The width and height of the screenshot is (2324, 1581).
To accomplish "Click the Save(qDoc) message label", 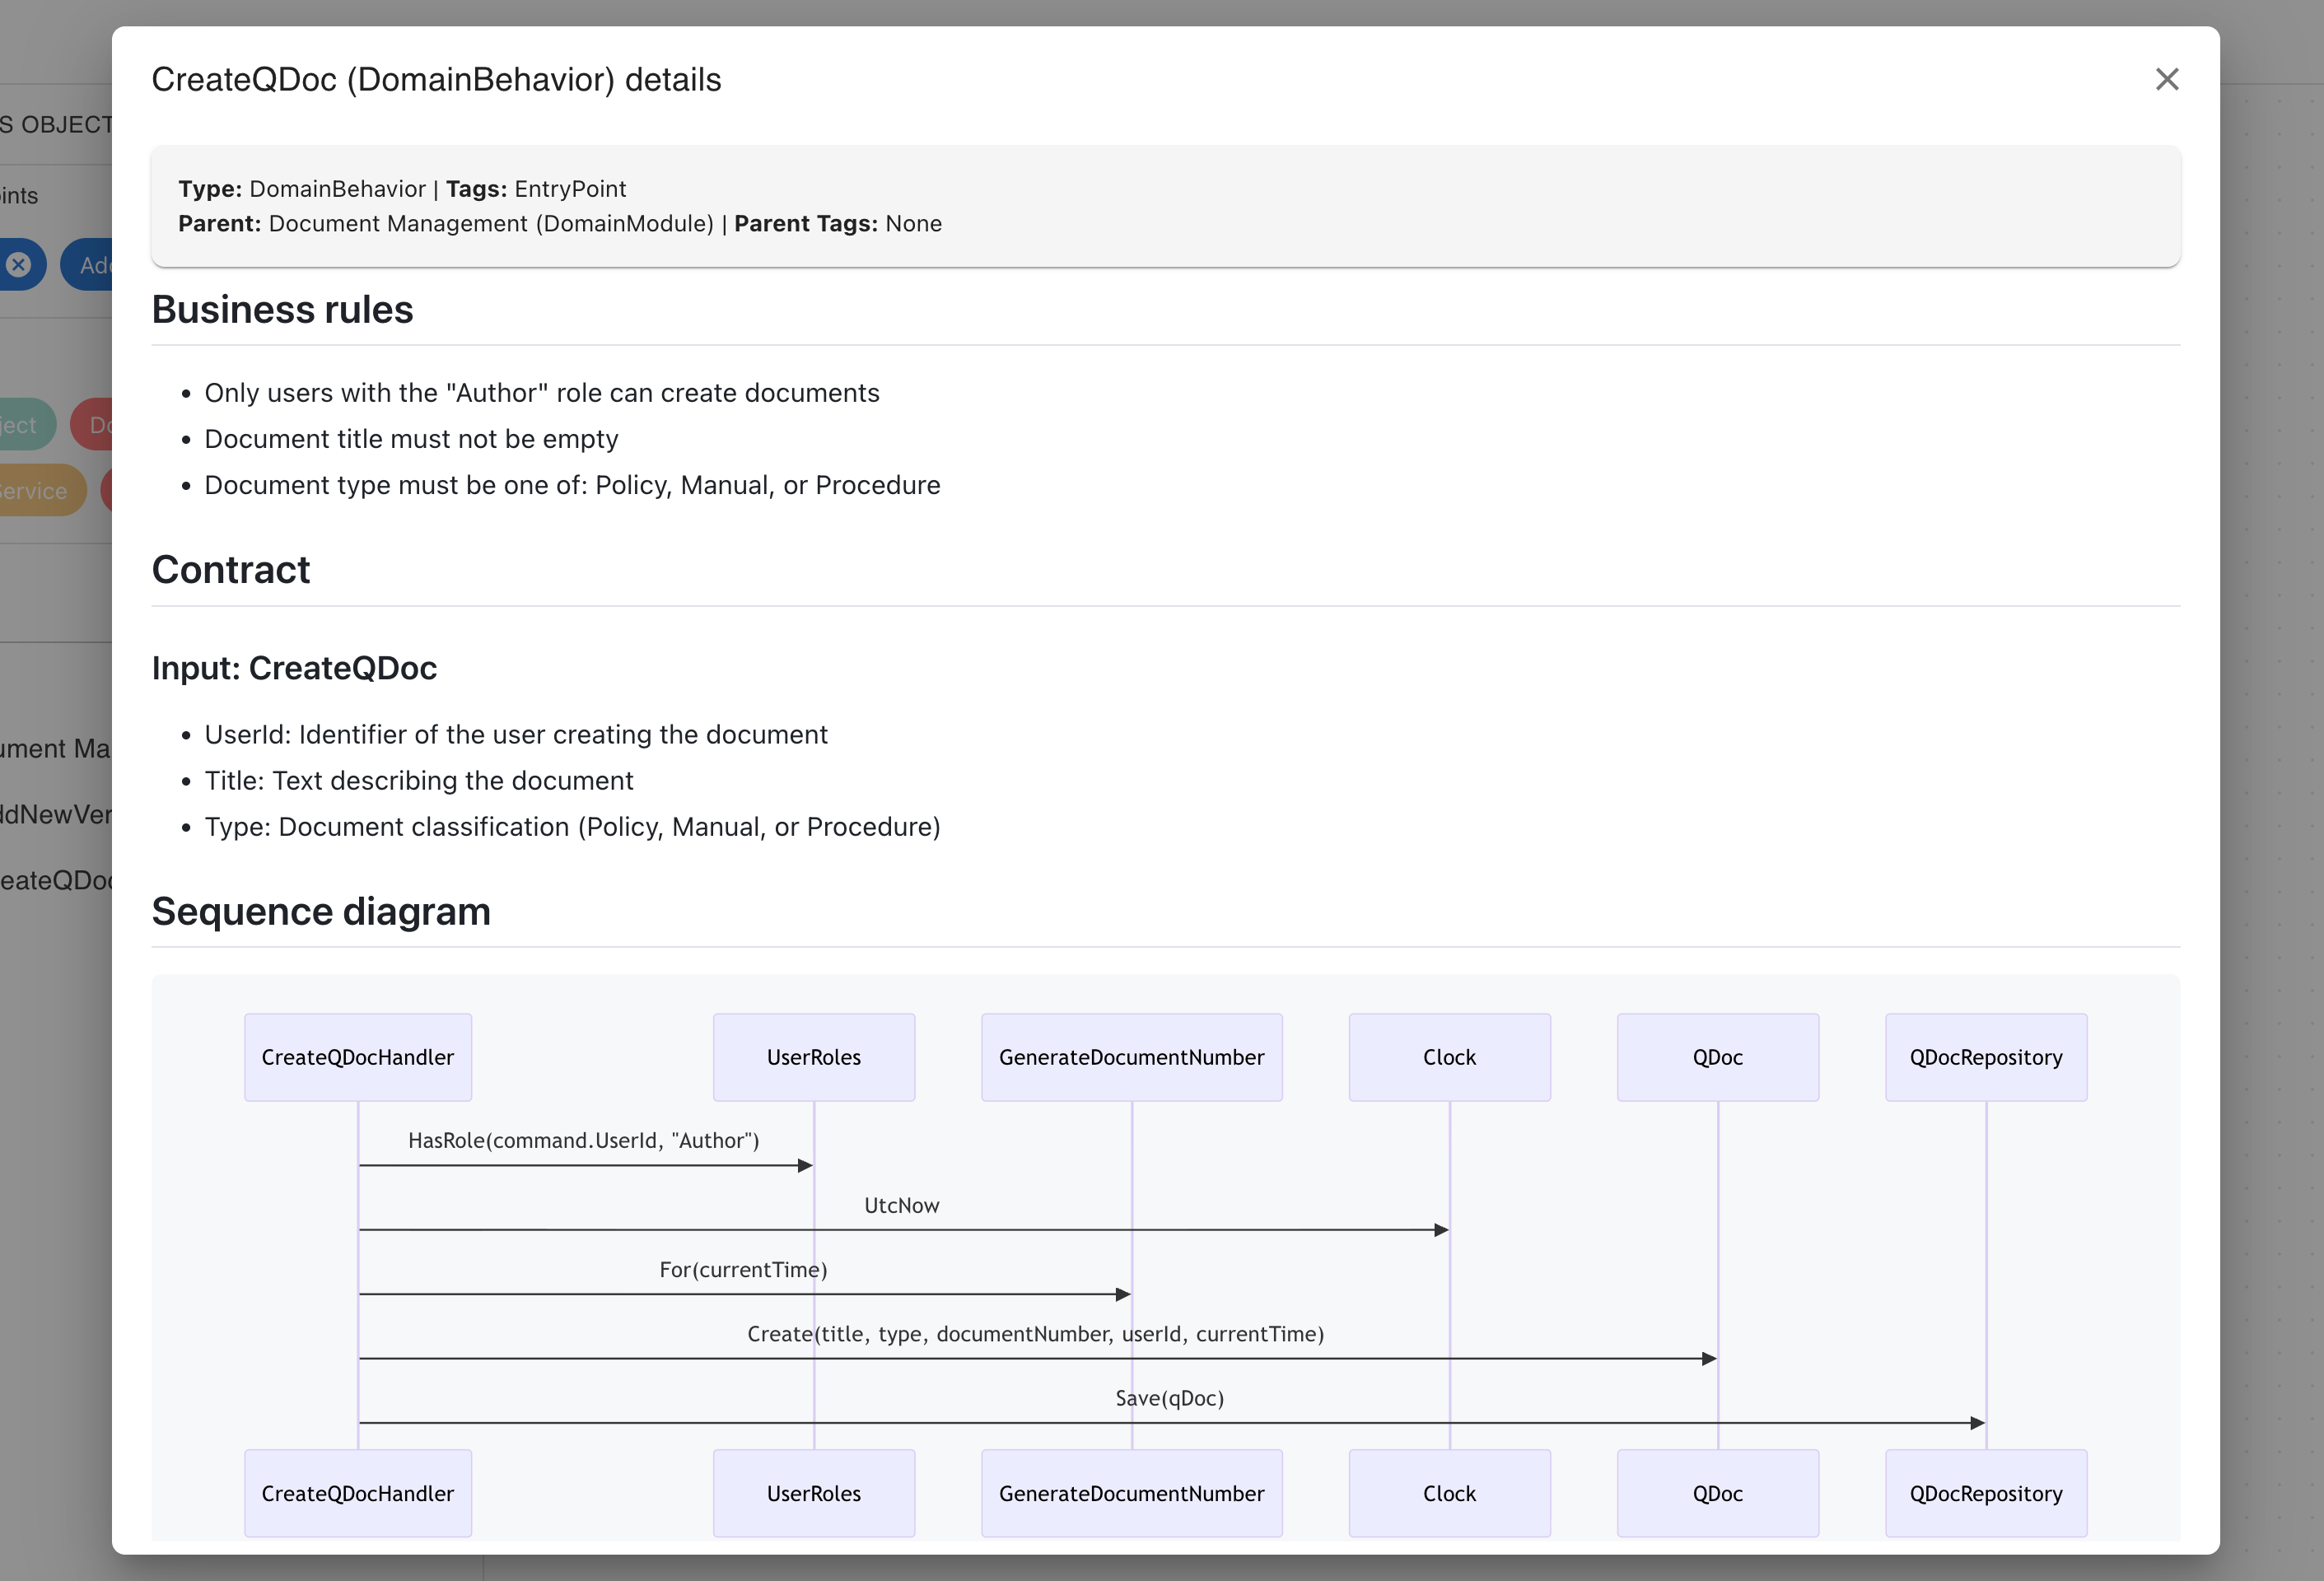I will [1169, 1398].
